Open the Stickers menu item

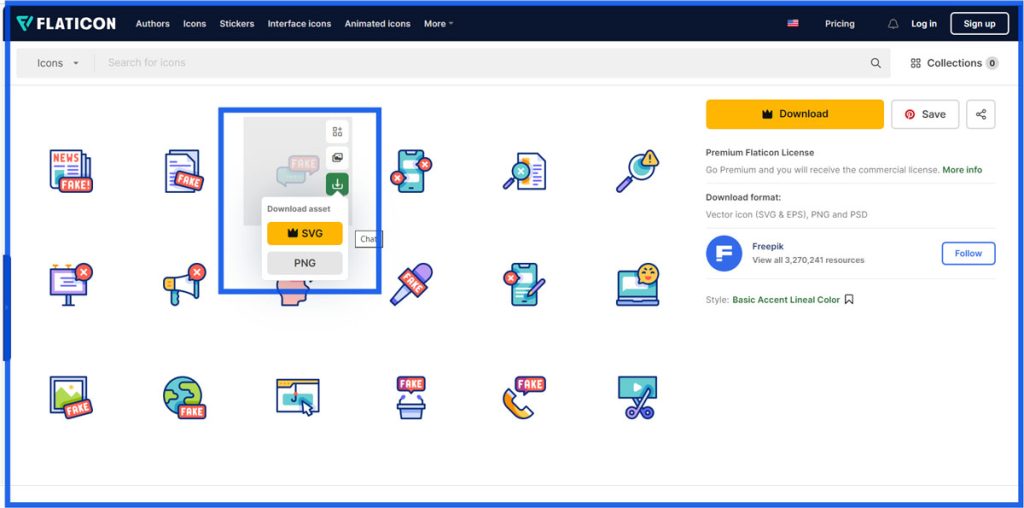click(237, 24)
